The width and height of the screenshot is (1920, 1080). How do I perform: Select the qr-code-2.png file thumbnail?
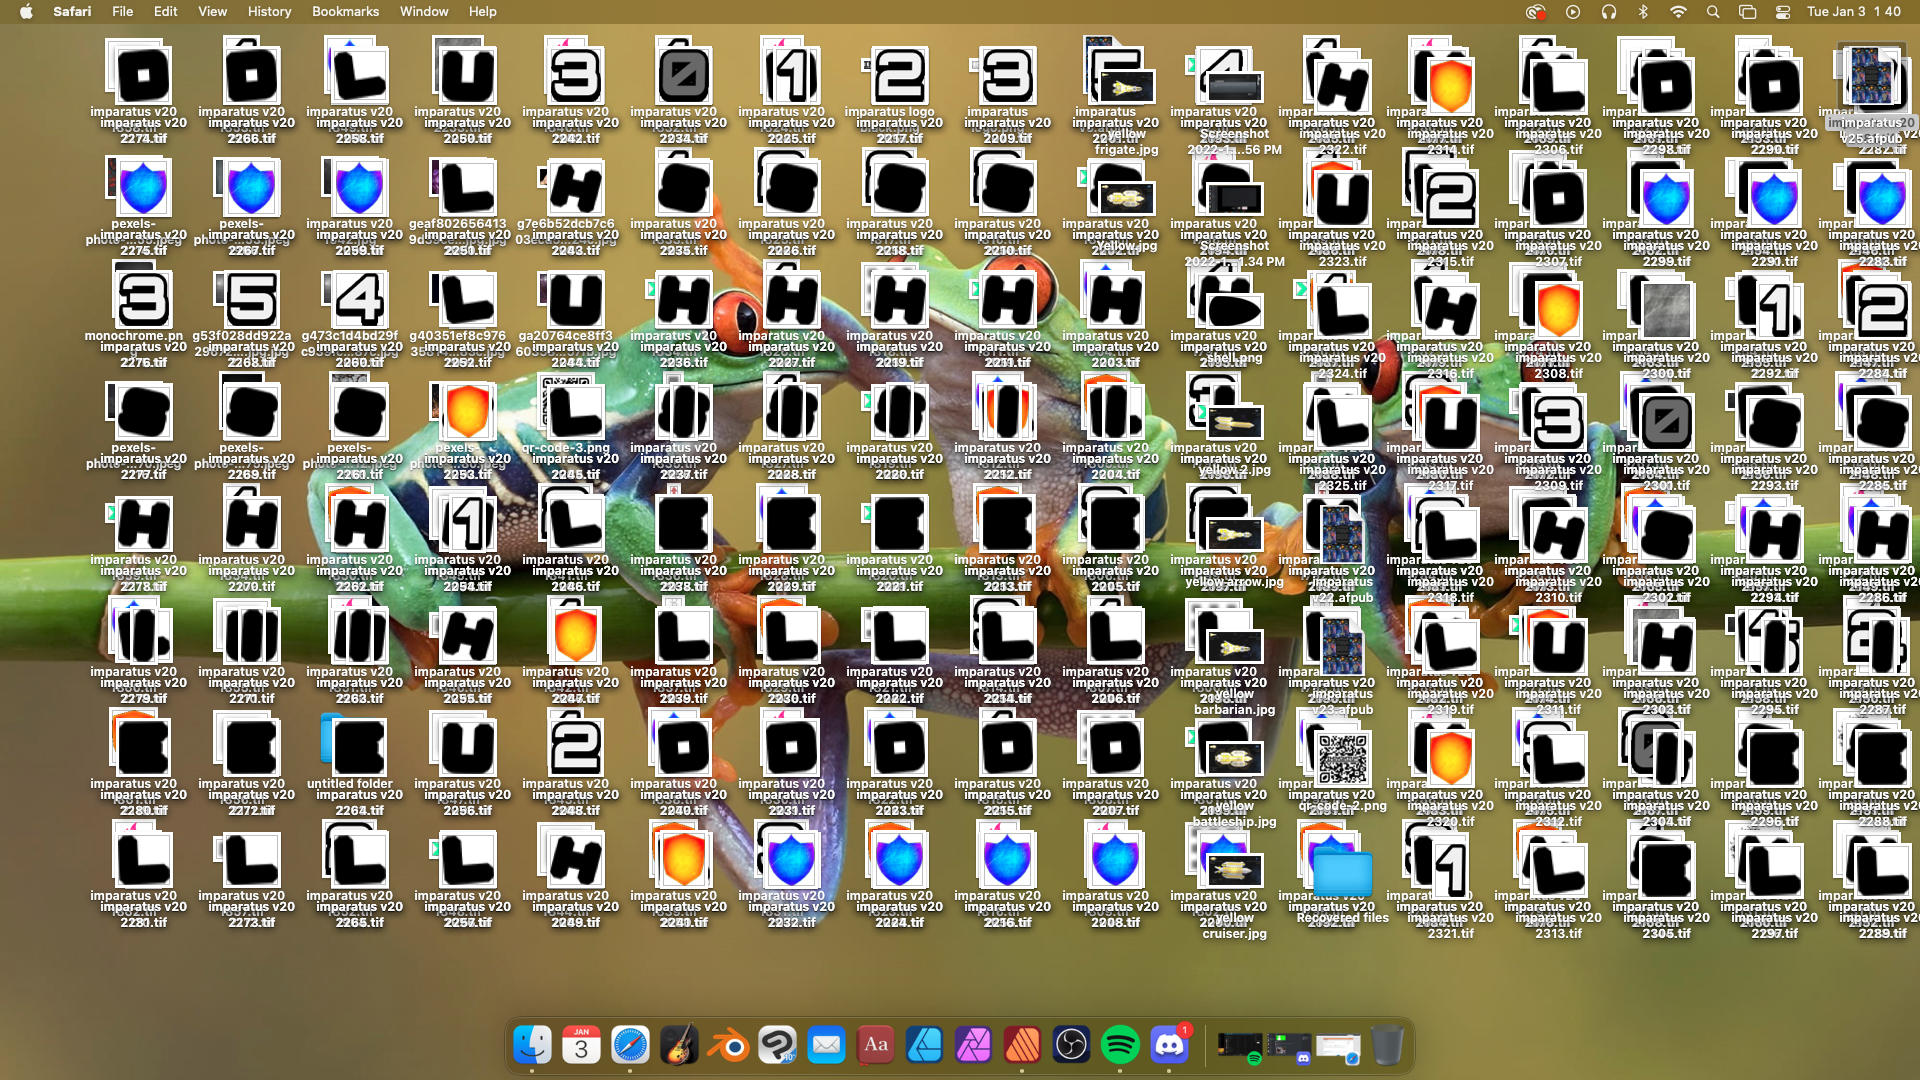1342,760
